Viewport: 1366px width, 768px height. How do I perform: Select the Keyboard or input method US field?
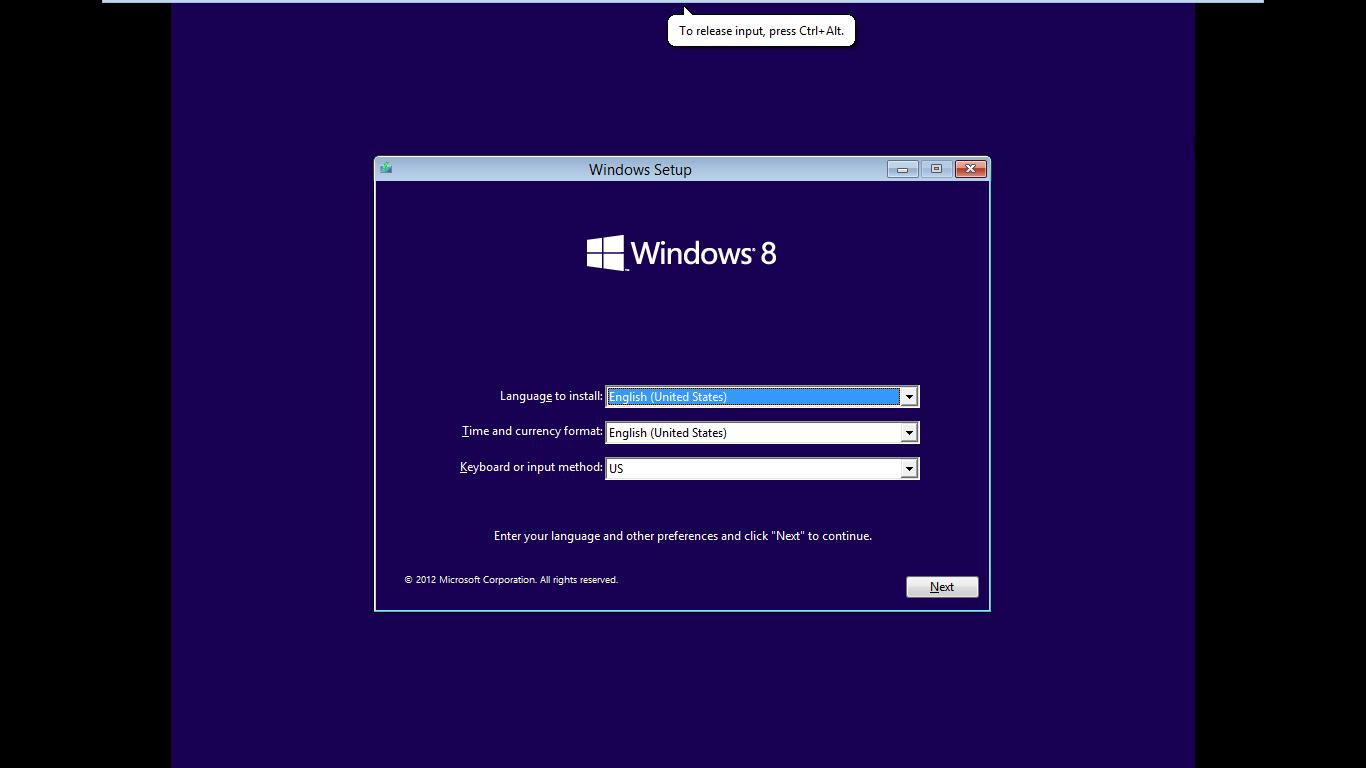(x=762, y=469)
